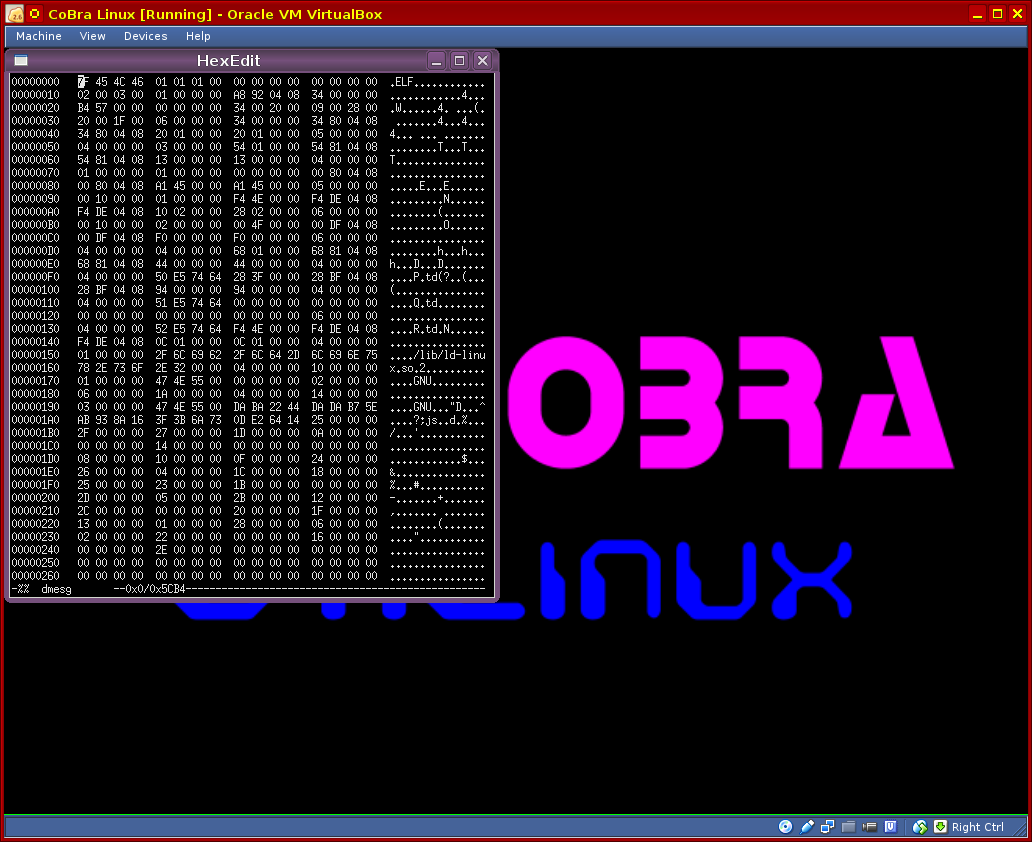The image size is (1032, 842).
Task: Close the HexEdit window
Action: click(482, 60)
